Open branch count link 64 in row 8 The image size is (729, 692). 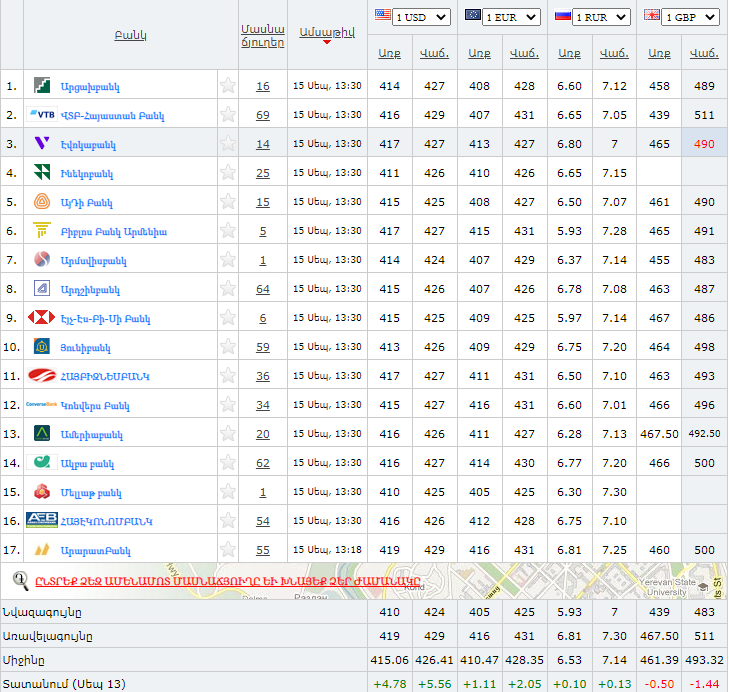pyautogui.click(x=263, y=289)
